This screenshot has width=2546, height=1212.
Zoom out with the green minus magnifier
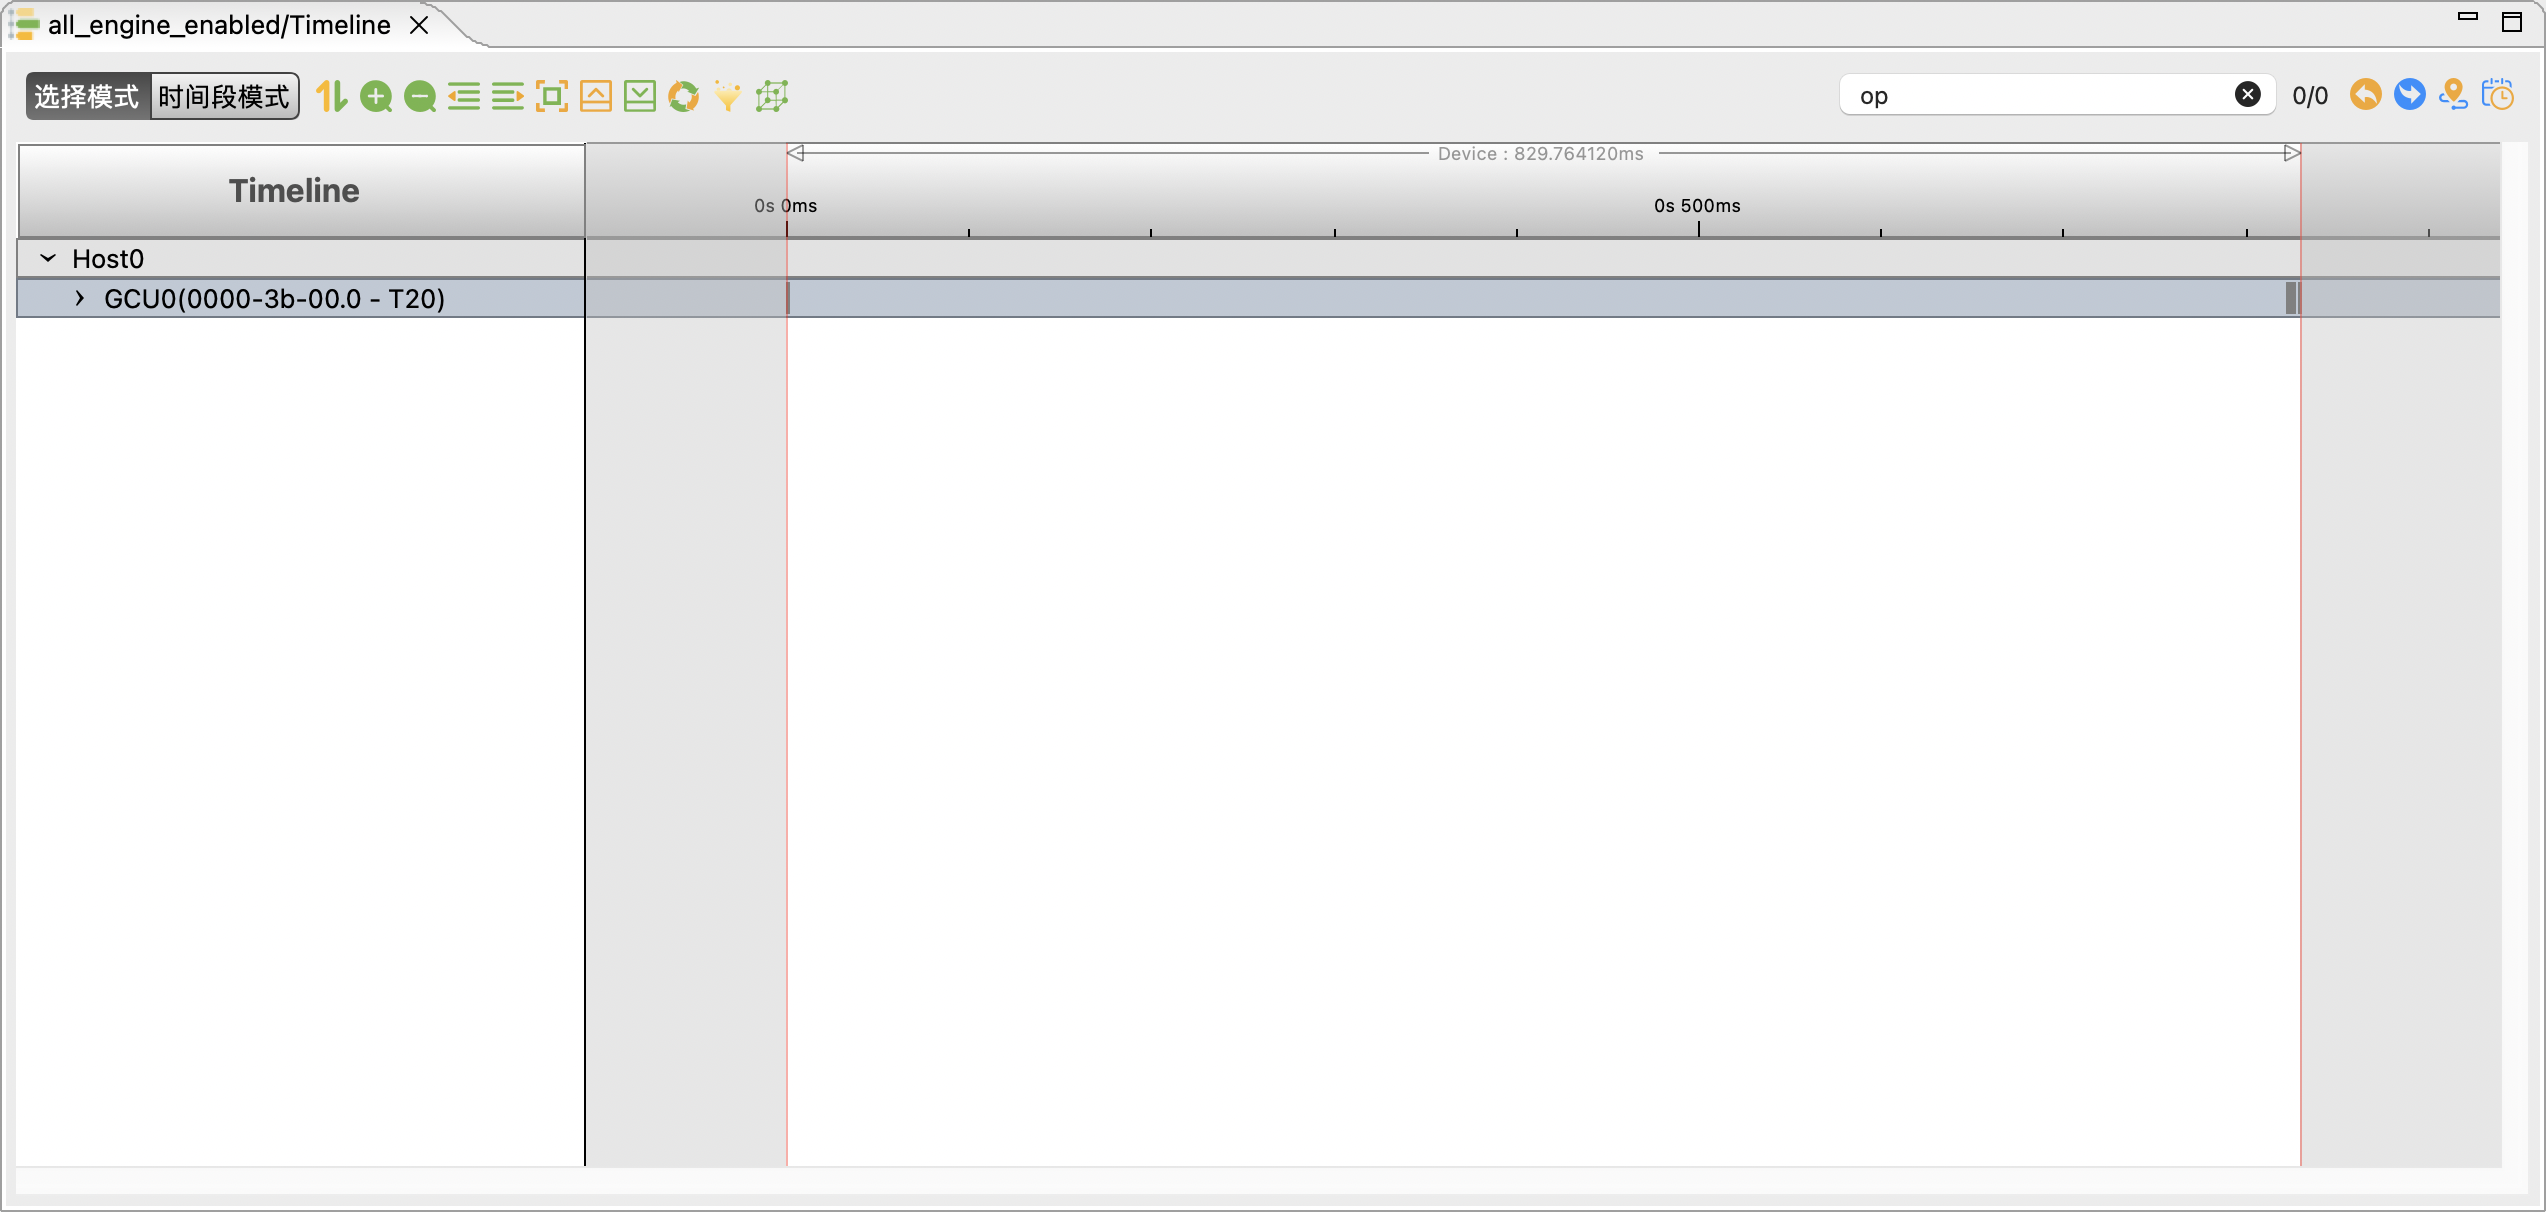pyautogui.click(x=420, y=96)
